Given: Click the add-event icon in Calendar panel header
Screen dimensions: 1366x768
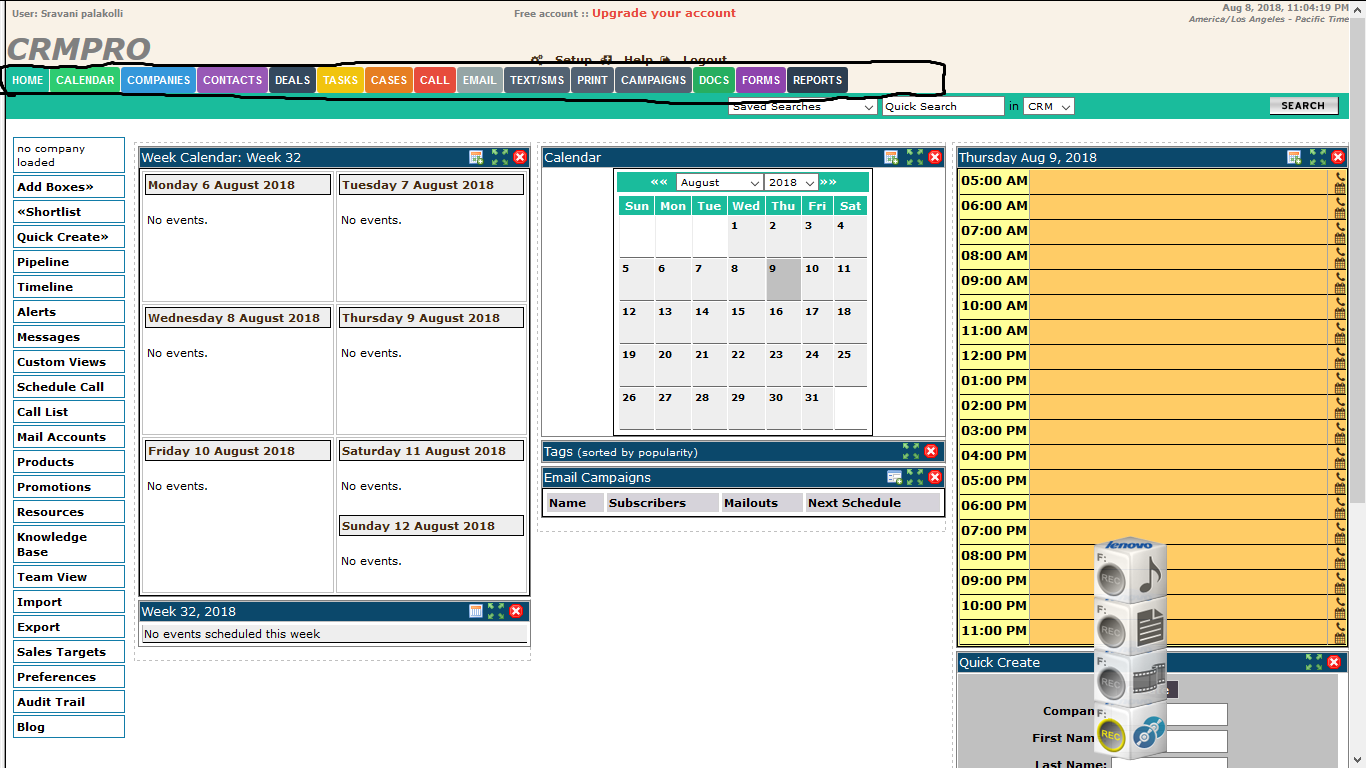Looking at the screenshot, I should pyautogui.click(x=891, y=157).
